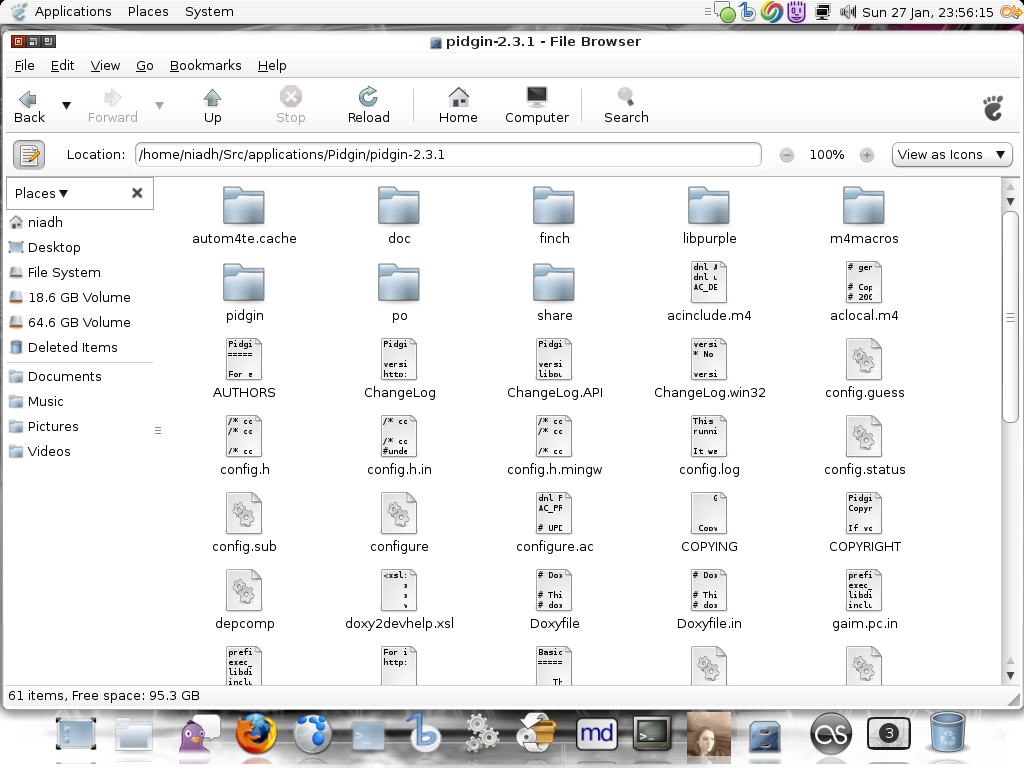
Task: Open the Go menu
Action: (x=144, y=65)
